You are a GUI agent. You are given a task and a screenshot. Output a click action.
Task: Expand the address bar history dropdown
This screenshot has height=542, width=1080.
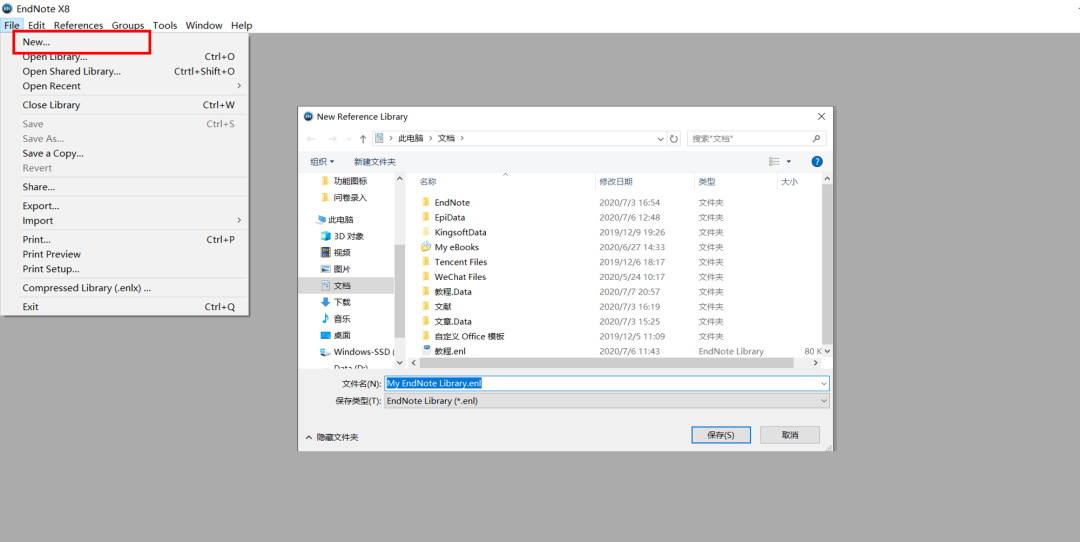point(661,138)
